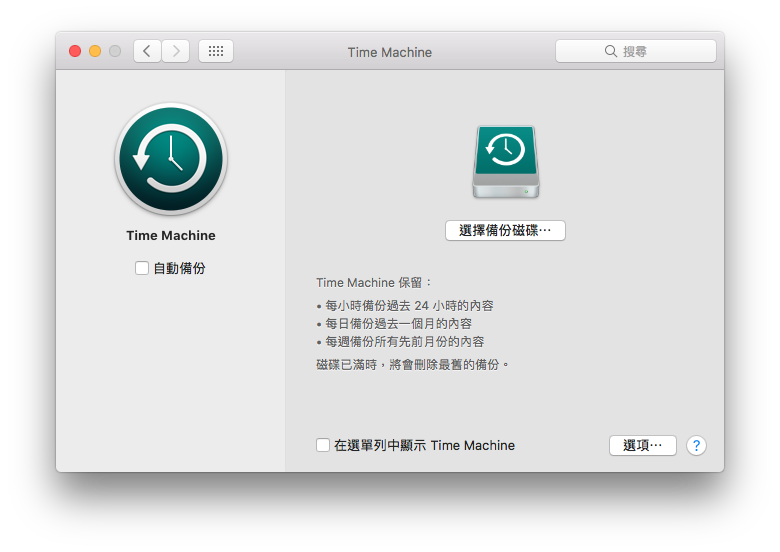Go forward using the right chevron

point(176,51)
